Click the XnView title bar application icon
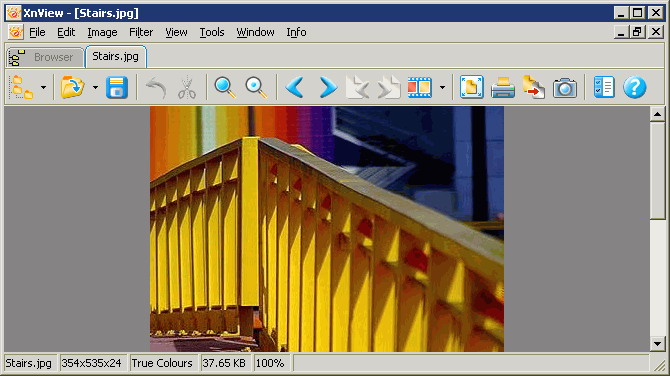670x376 pixels. point(14,13)
